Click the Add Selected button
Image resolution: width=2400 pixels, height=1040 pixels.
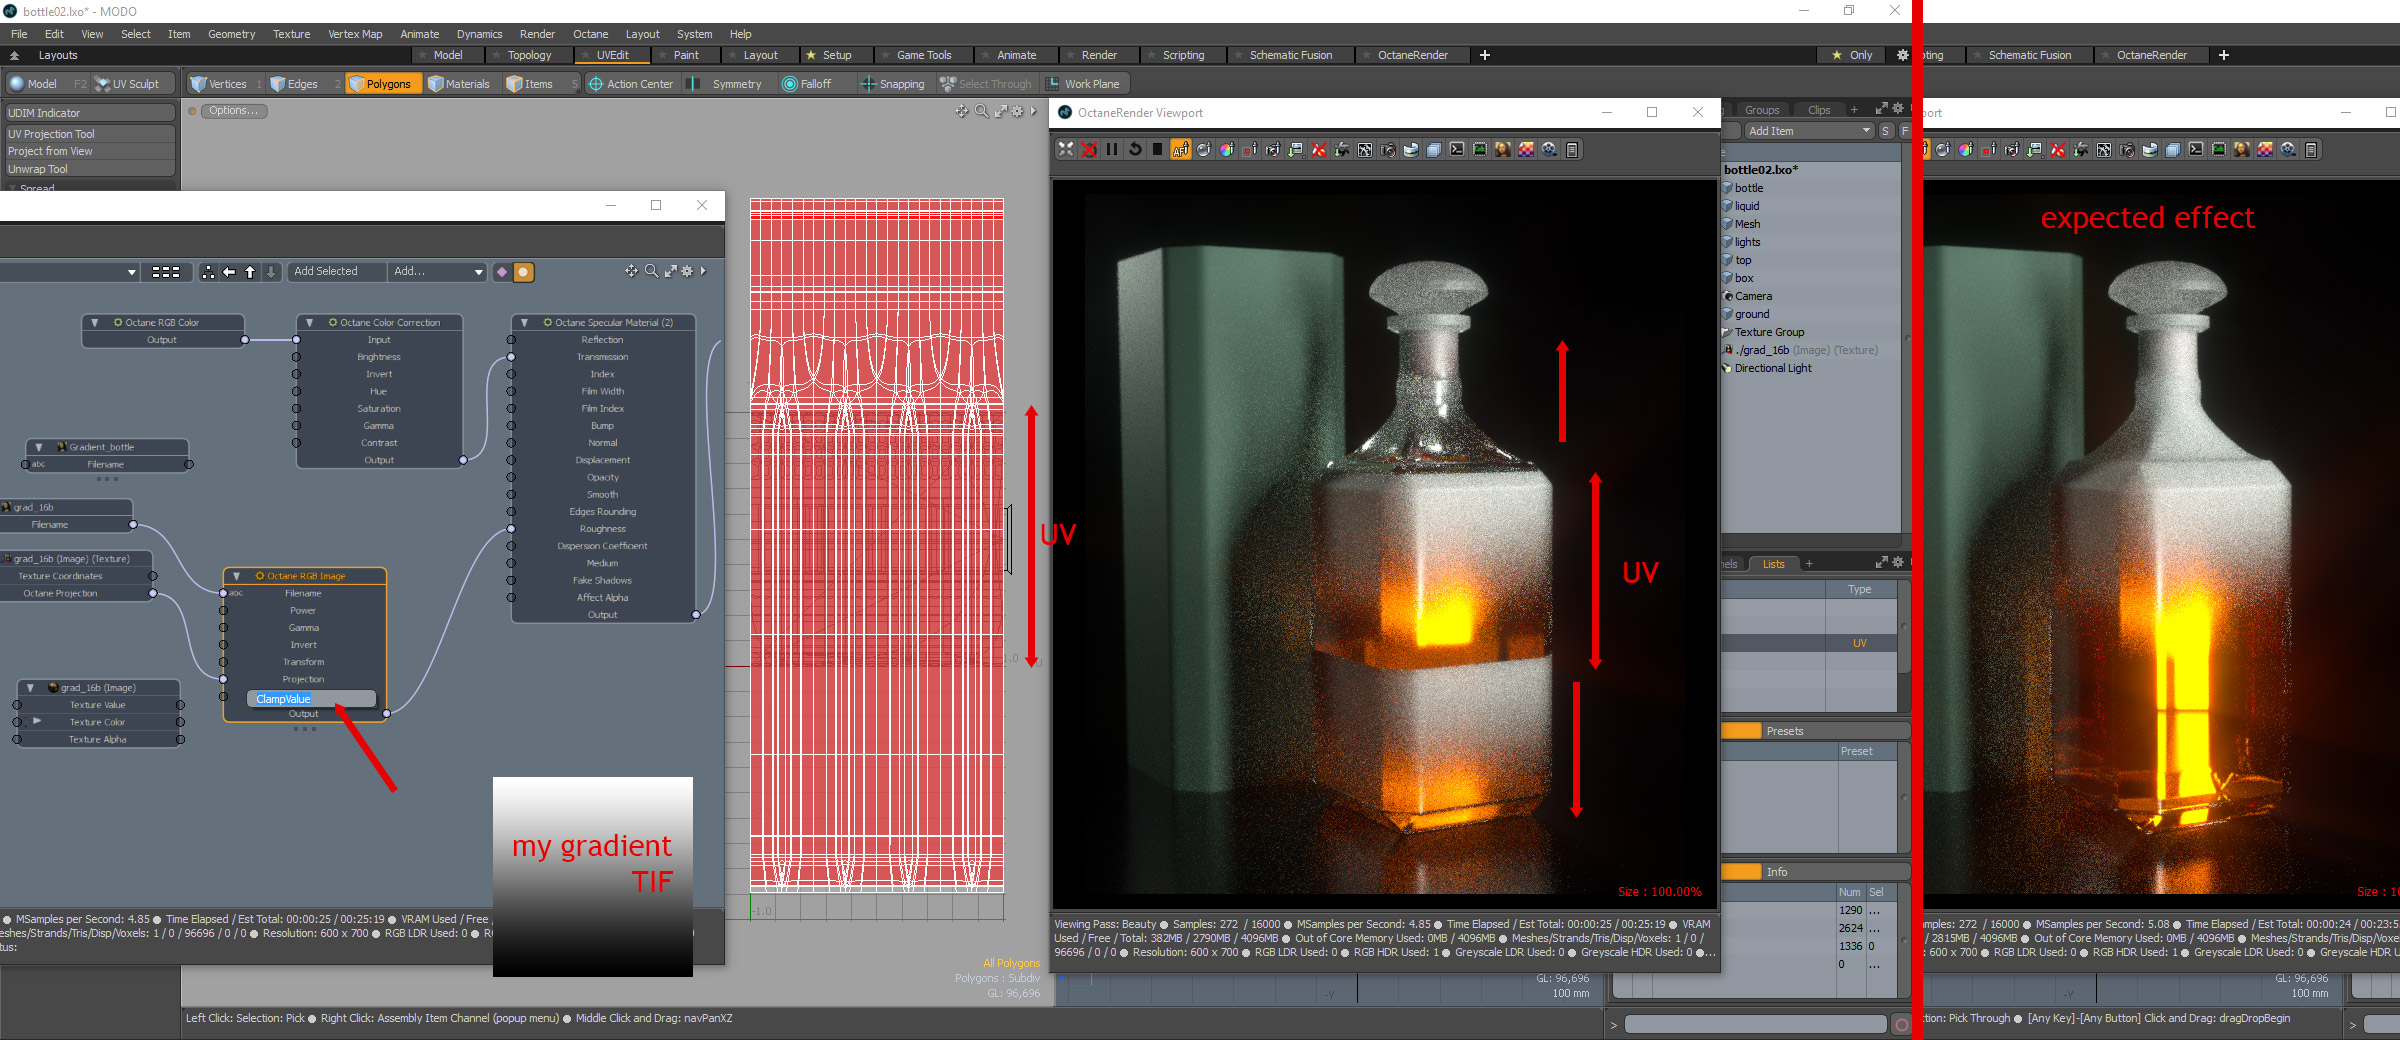coord(326,271)
